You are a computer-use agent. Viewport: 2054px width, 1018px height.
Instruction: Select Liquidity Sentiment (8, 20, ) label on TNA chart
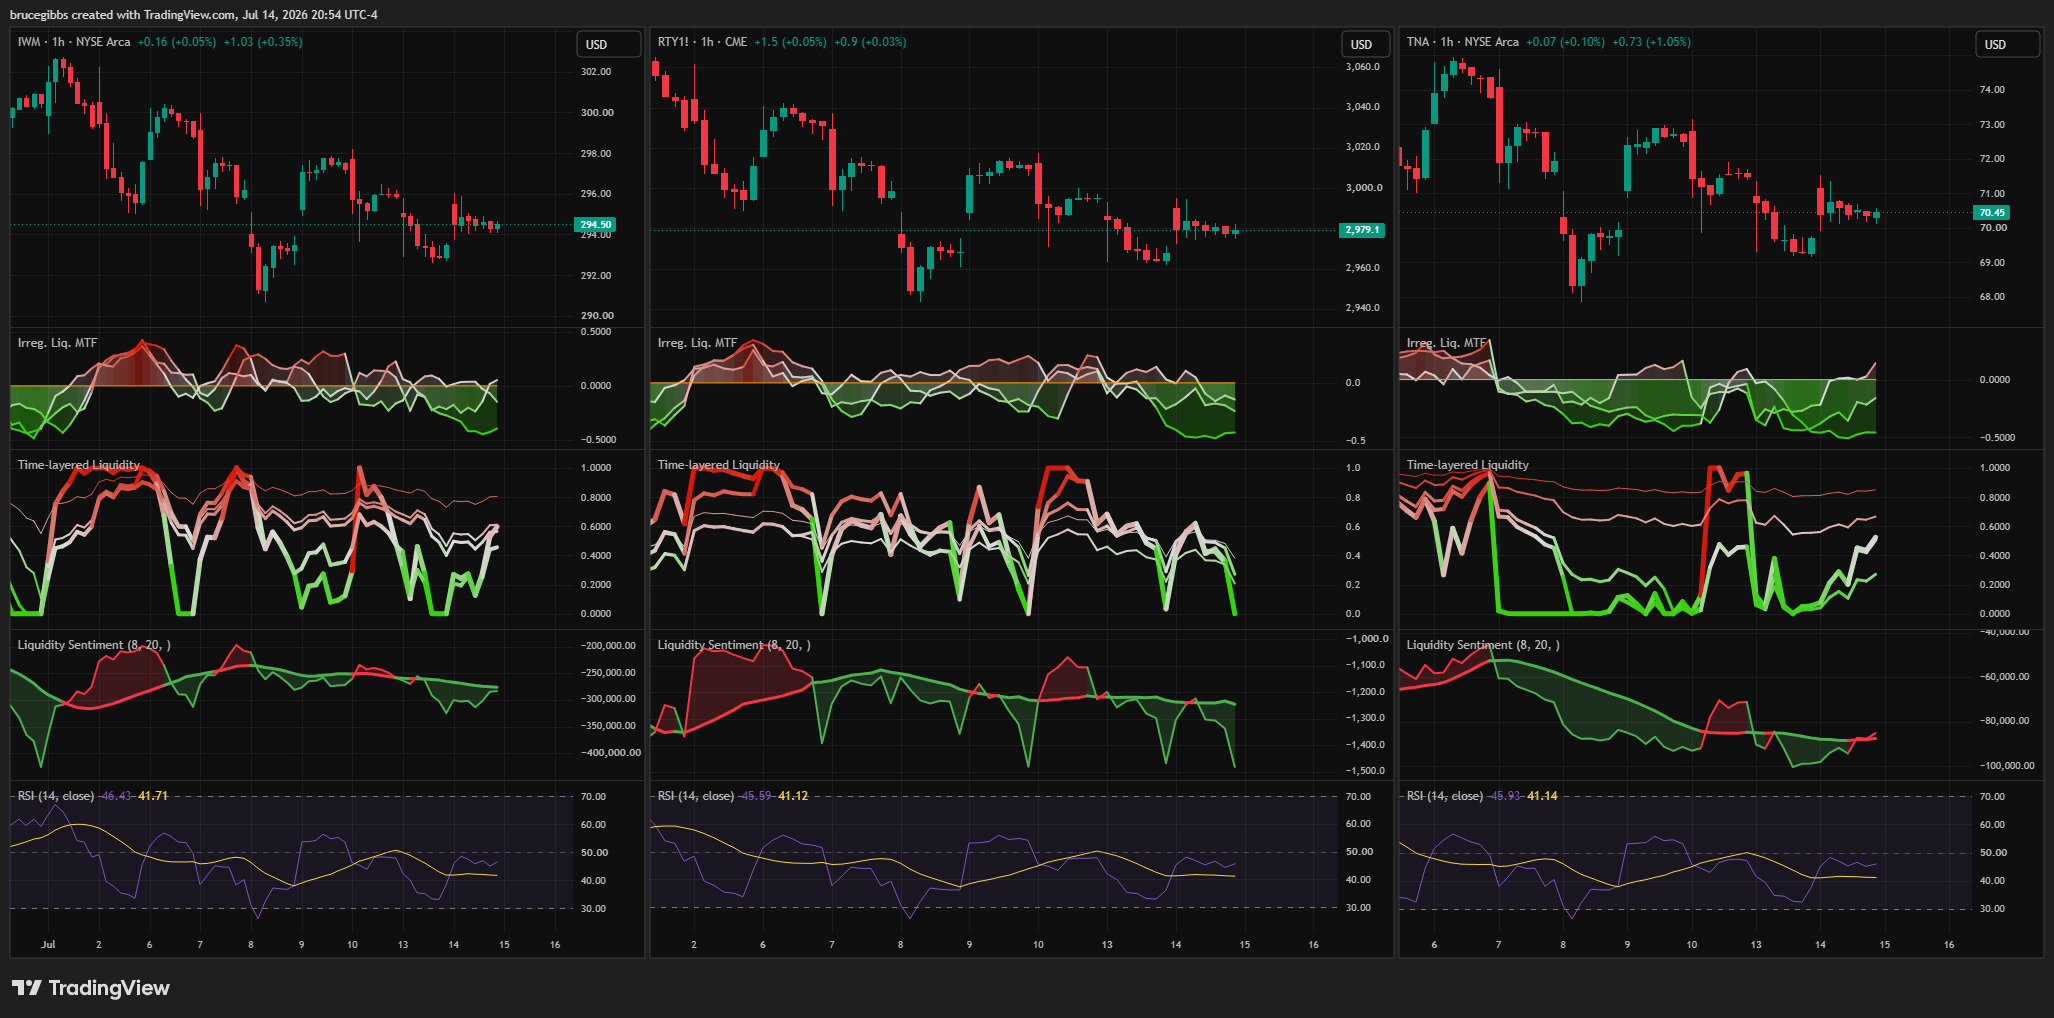coord(1483,645)
